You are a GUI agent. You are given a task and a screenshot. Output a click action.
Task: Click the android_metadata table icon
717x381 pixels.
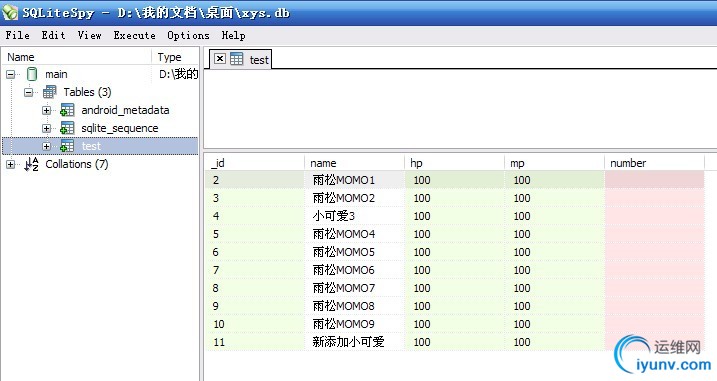[67, 110]
